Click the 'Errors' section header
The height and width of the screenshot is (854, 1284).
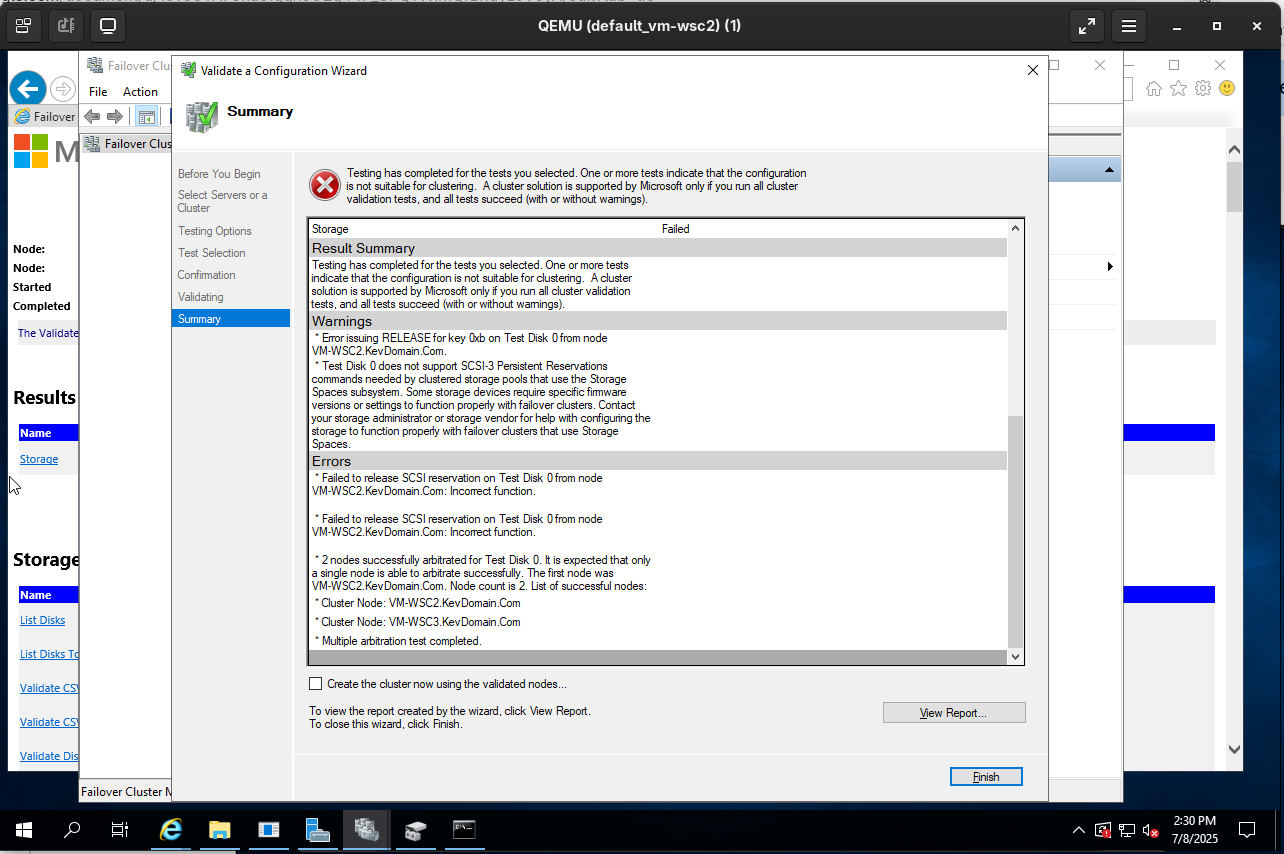coord(658,461)
